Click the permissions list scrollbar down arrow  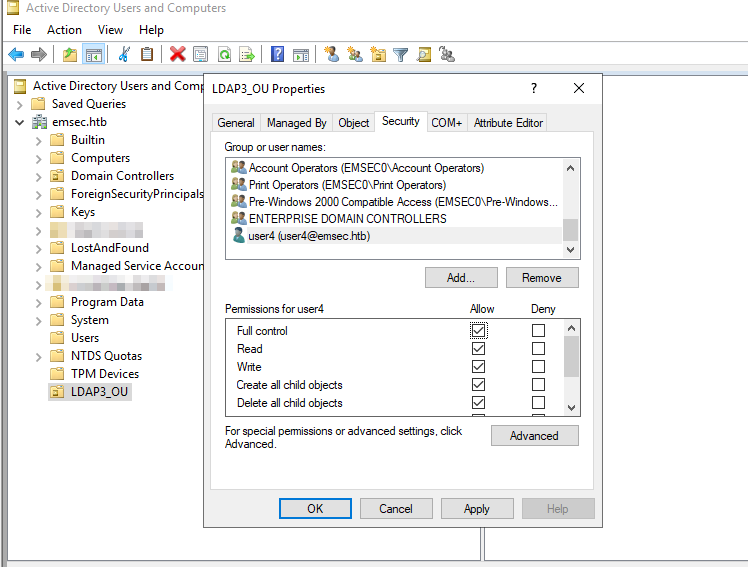coord(571,407)
